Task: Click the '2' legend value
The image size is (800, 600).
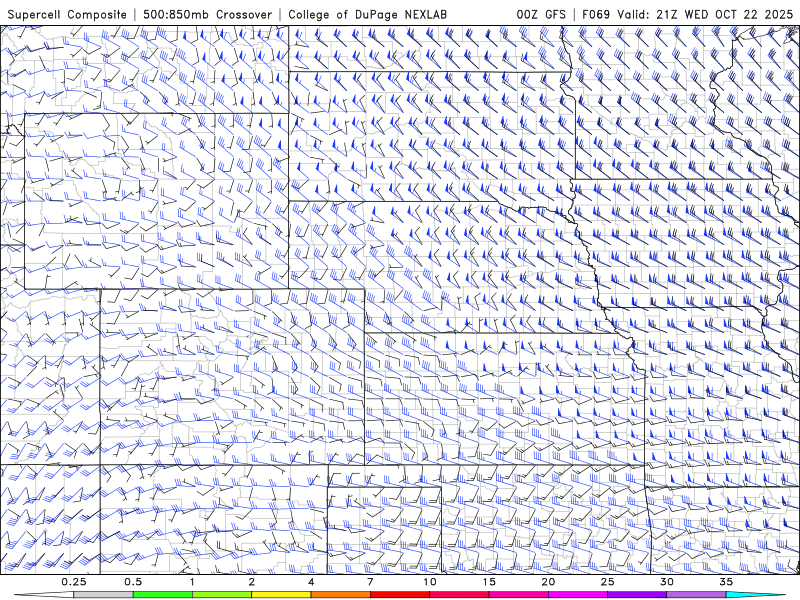Action: coord(252,582)
